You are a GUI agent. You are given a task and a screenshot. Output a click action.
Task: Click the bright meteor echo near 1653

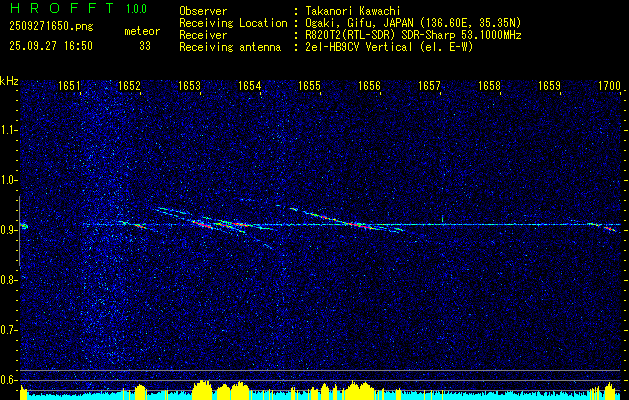pos(203,223)
